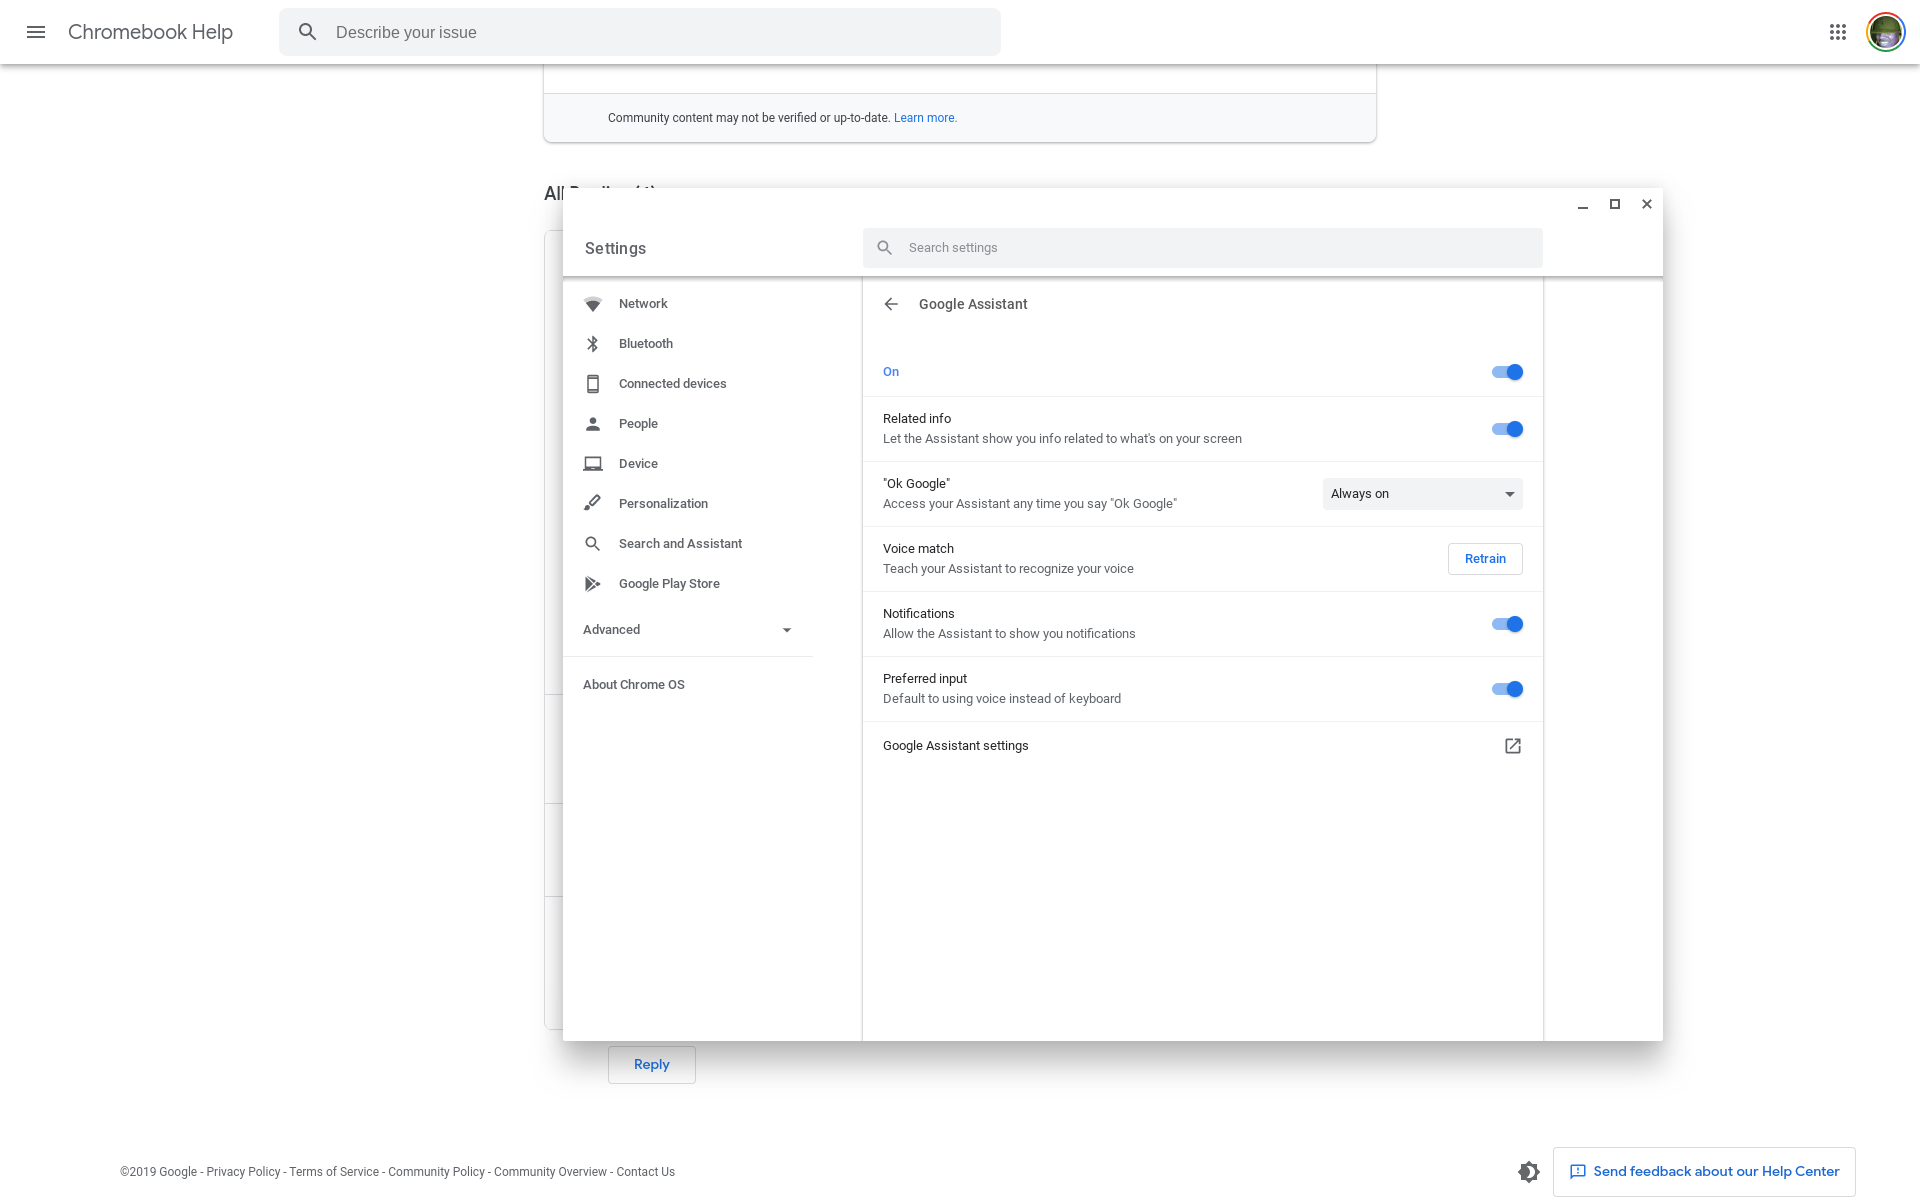Image resolution: width=1920 pixels, height=1200 pixels.
Task: Select Search and Assistant in sidebar
Action: 680,544
